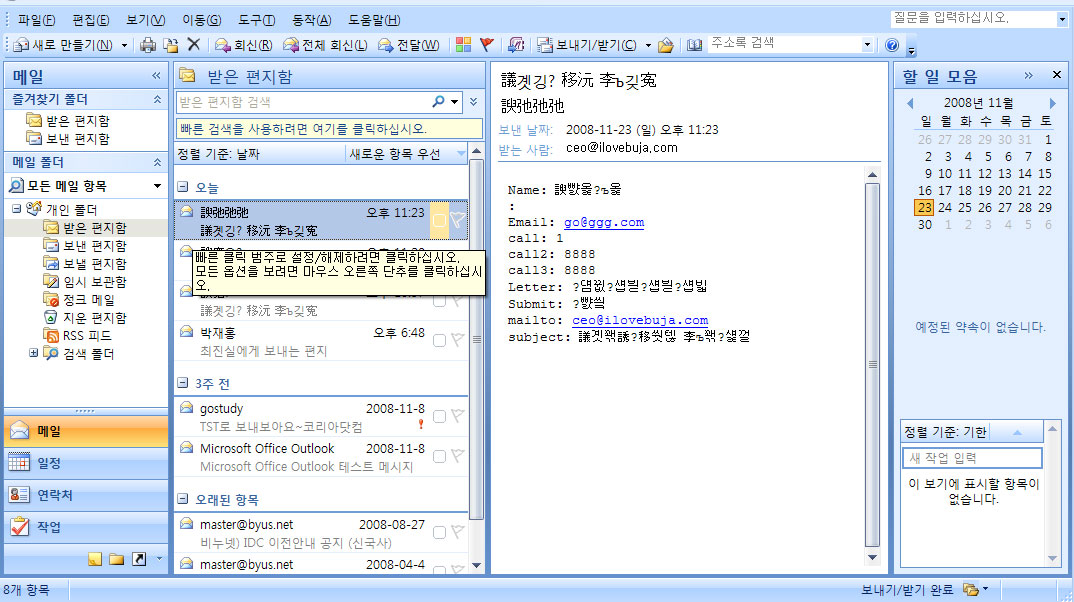This screenshot has width=1074, height=602.
Task: Click in the 새 작업 입력 task field
Action: point(973,457)
